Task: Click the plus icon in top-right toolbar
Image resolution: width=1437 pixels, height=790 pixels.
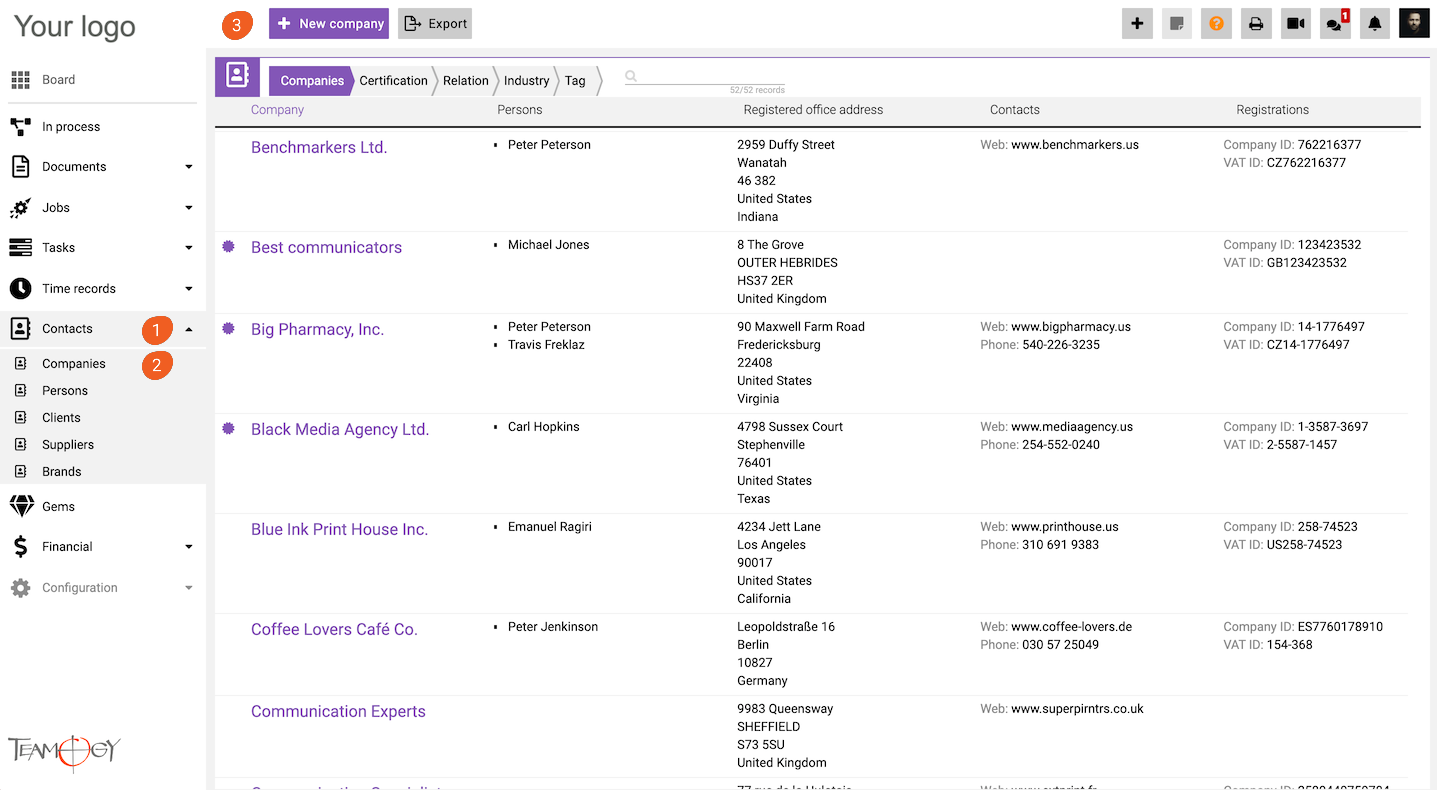Action: coord(1137,24)
